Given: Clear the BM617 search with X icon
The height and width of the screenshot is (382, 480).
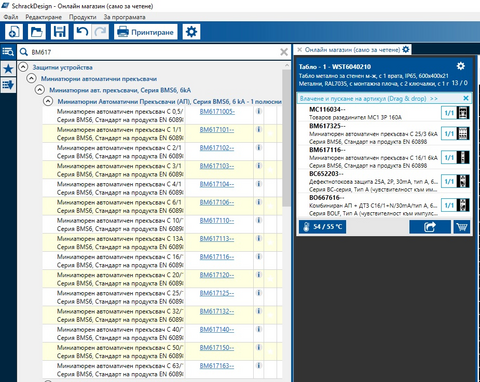Looking at the screenshot, I should pos(284,52).
